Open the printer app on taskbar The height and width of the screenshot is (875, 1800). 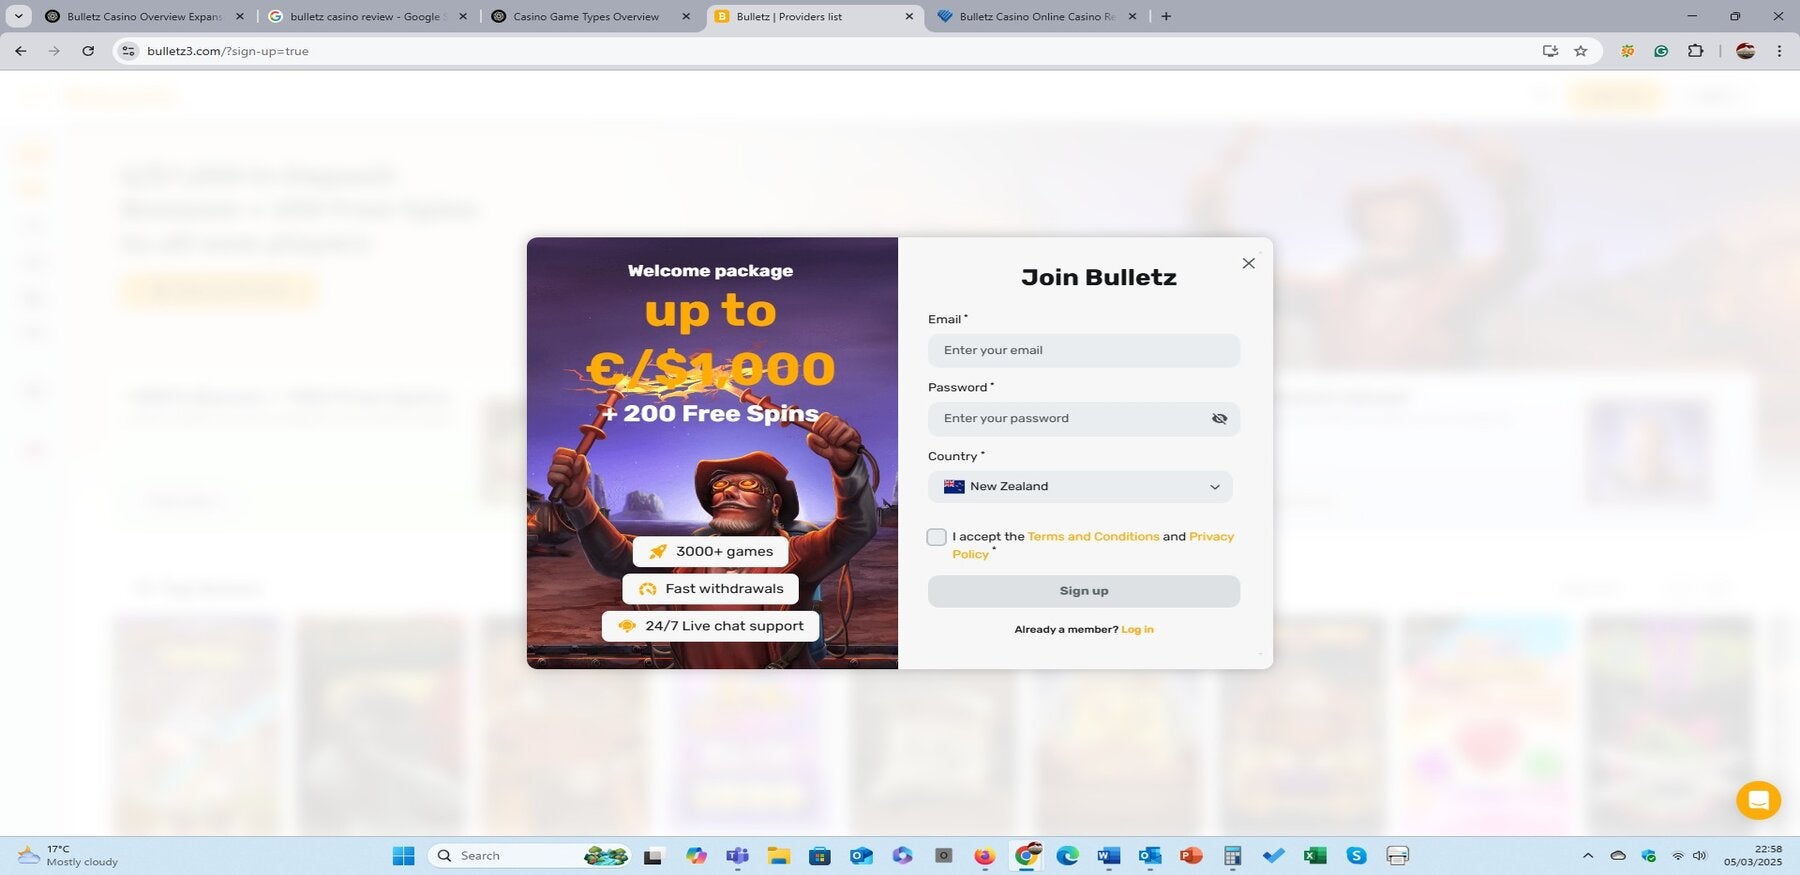click(x=1398, y=856)
